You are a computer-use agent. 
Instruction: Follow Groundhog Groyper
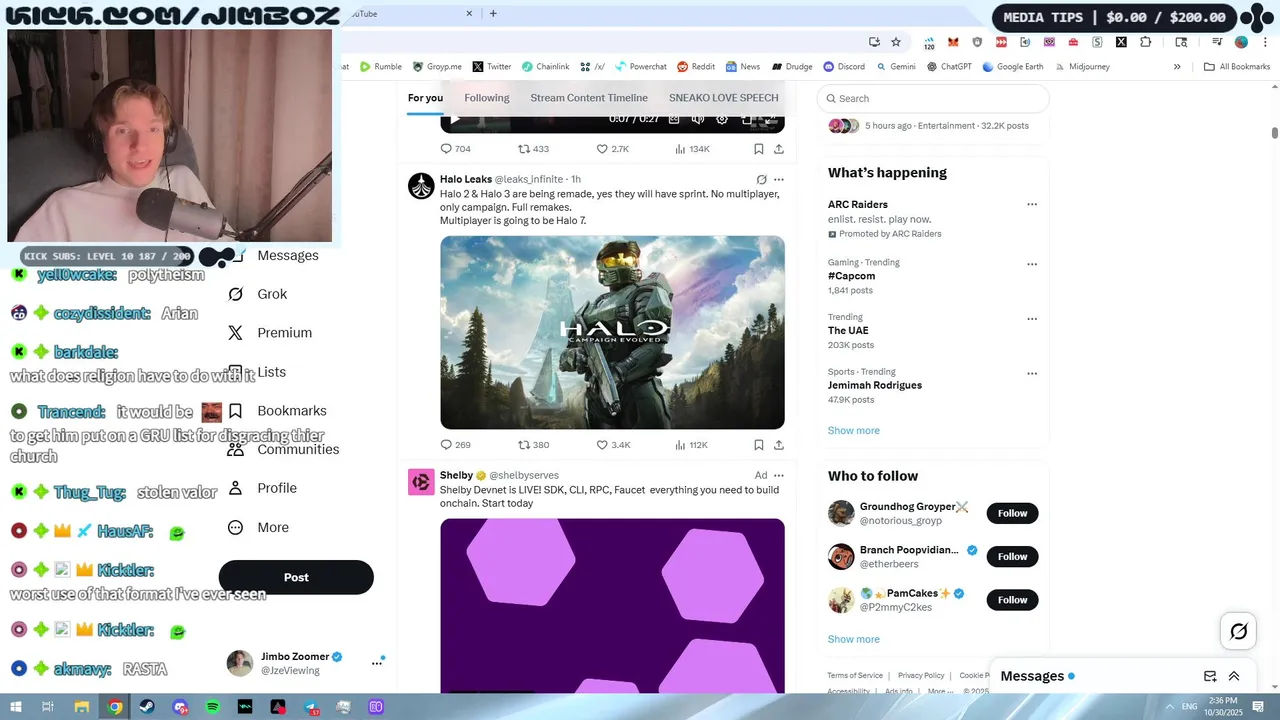1012,513
